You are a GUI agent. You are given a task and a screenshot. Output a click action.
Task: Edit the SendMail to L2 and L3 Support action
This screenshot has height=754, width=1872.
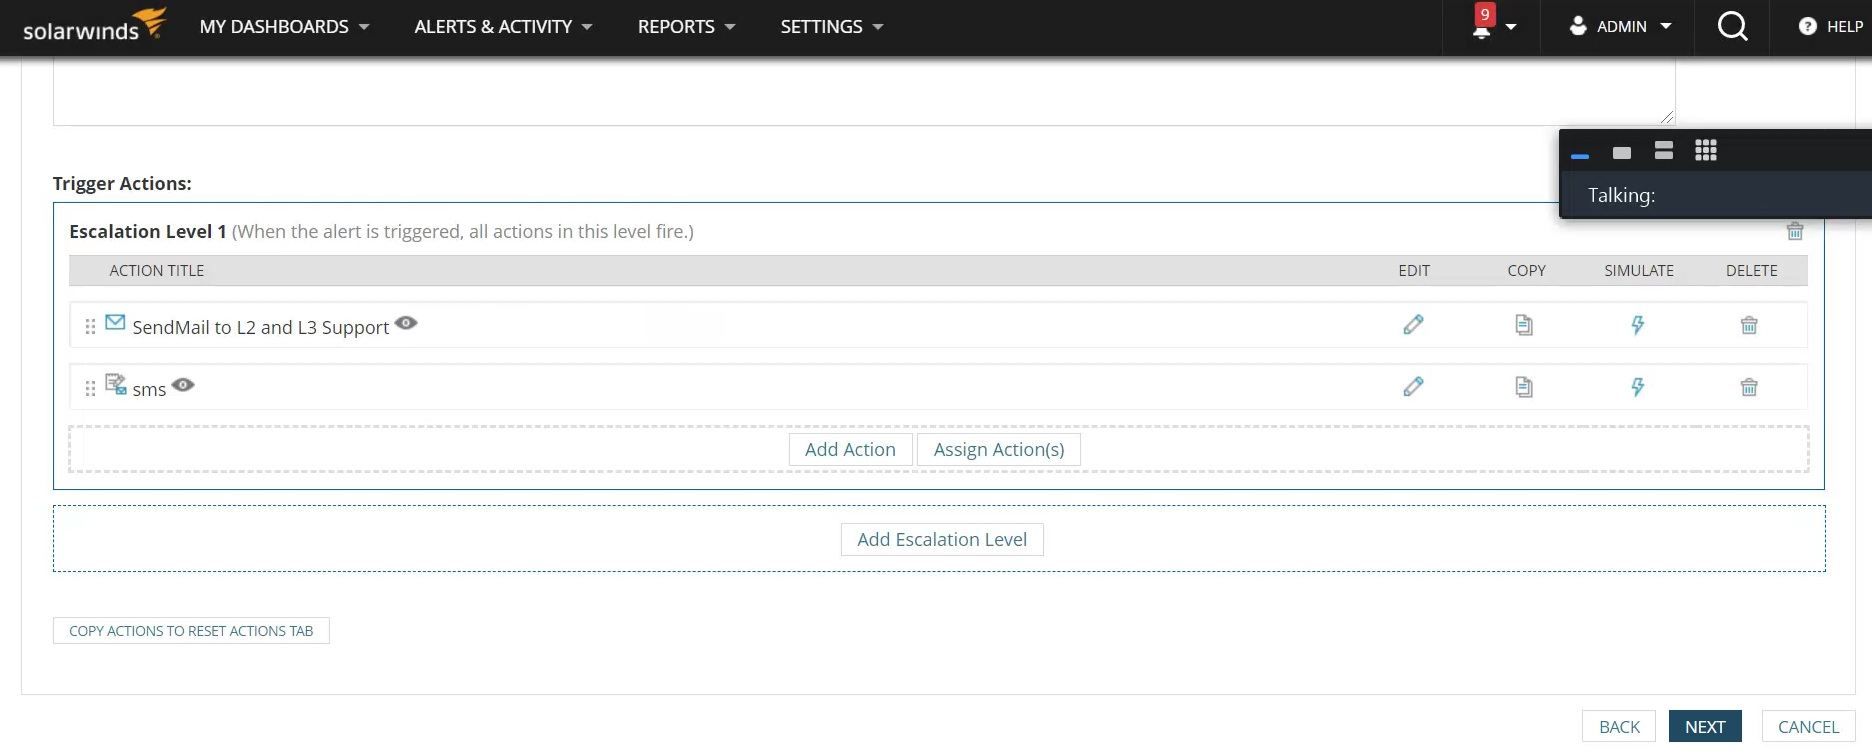coord(1413,325)
